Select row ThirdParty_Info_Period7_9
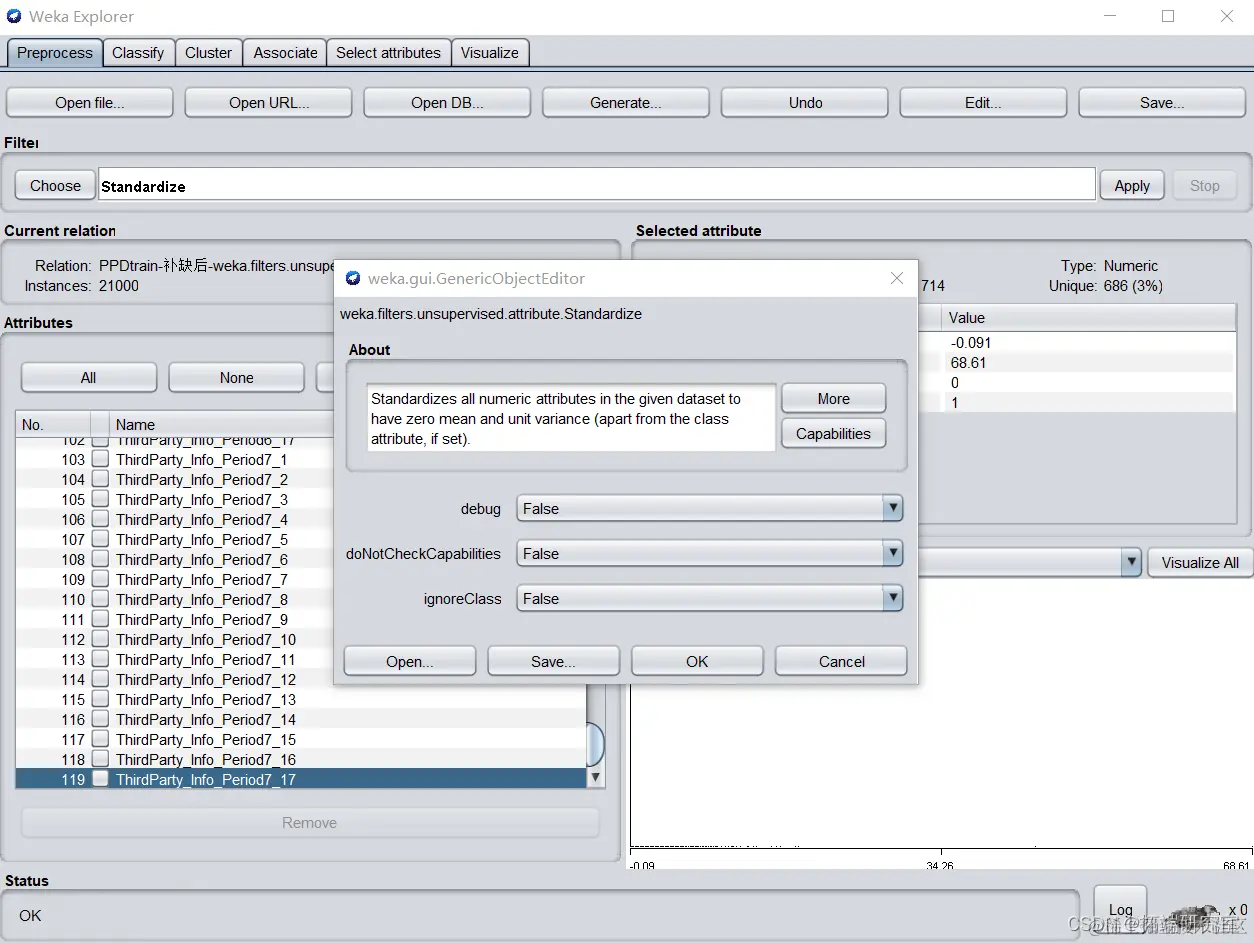Viewport: 1254px width, 943px height. (175, 619)
